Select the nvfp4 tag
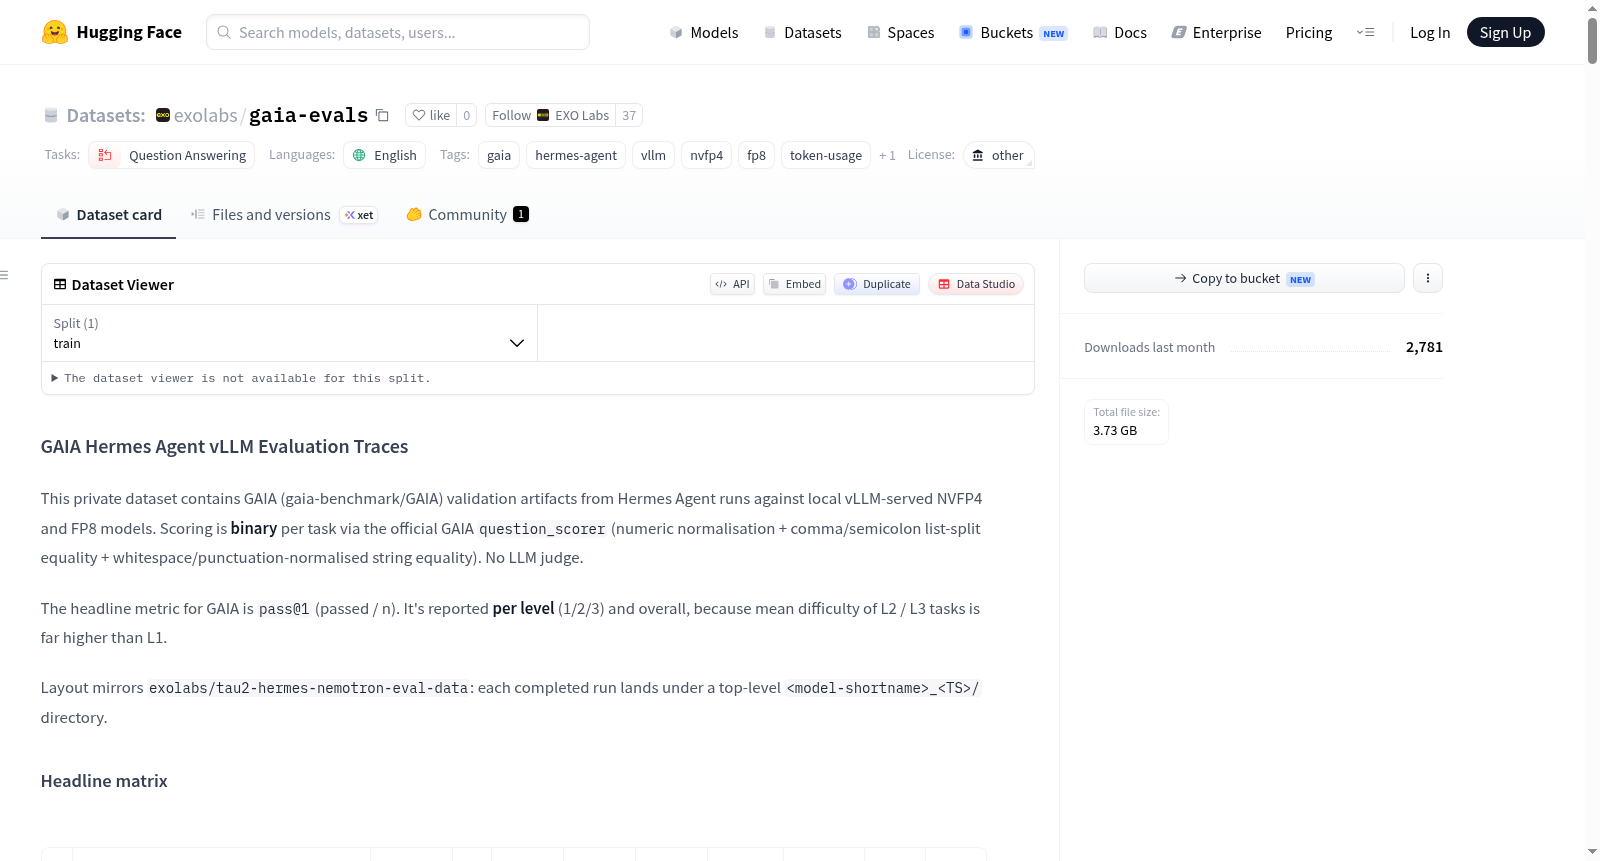The width and height of the screenshot is (1600, 861). [706, 155]
